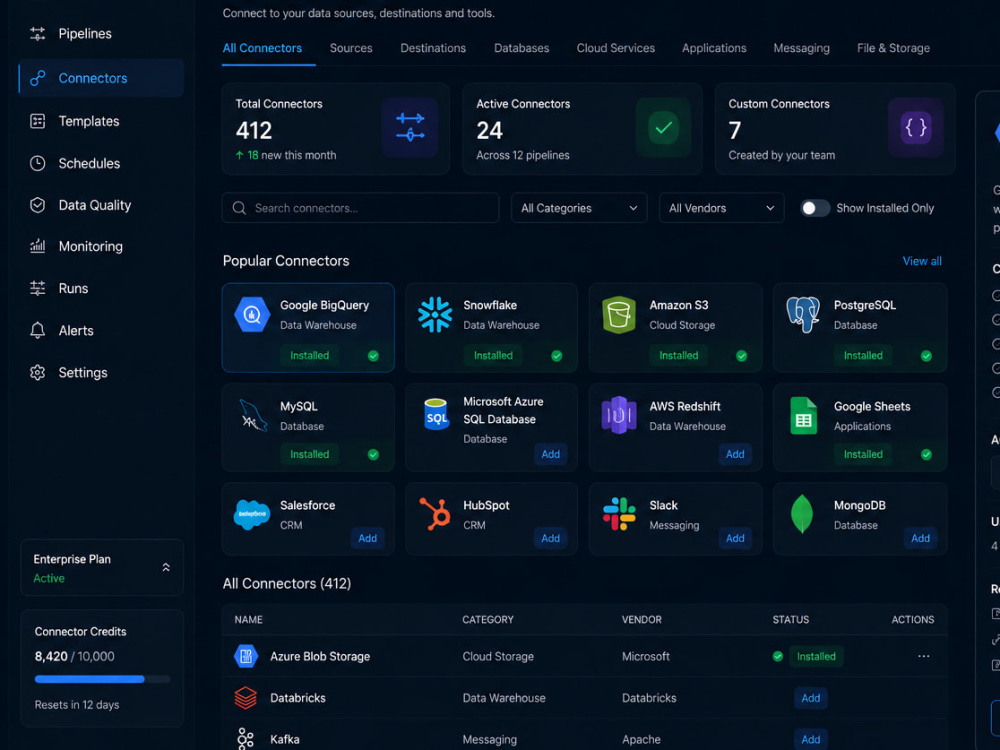Open Monitoring chart icon

tap(38, 246)
